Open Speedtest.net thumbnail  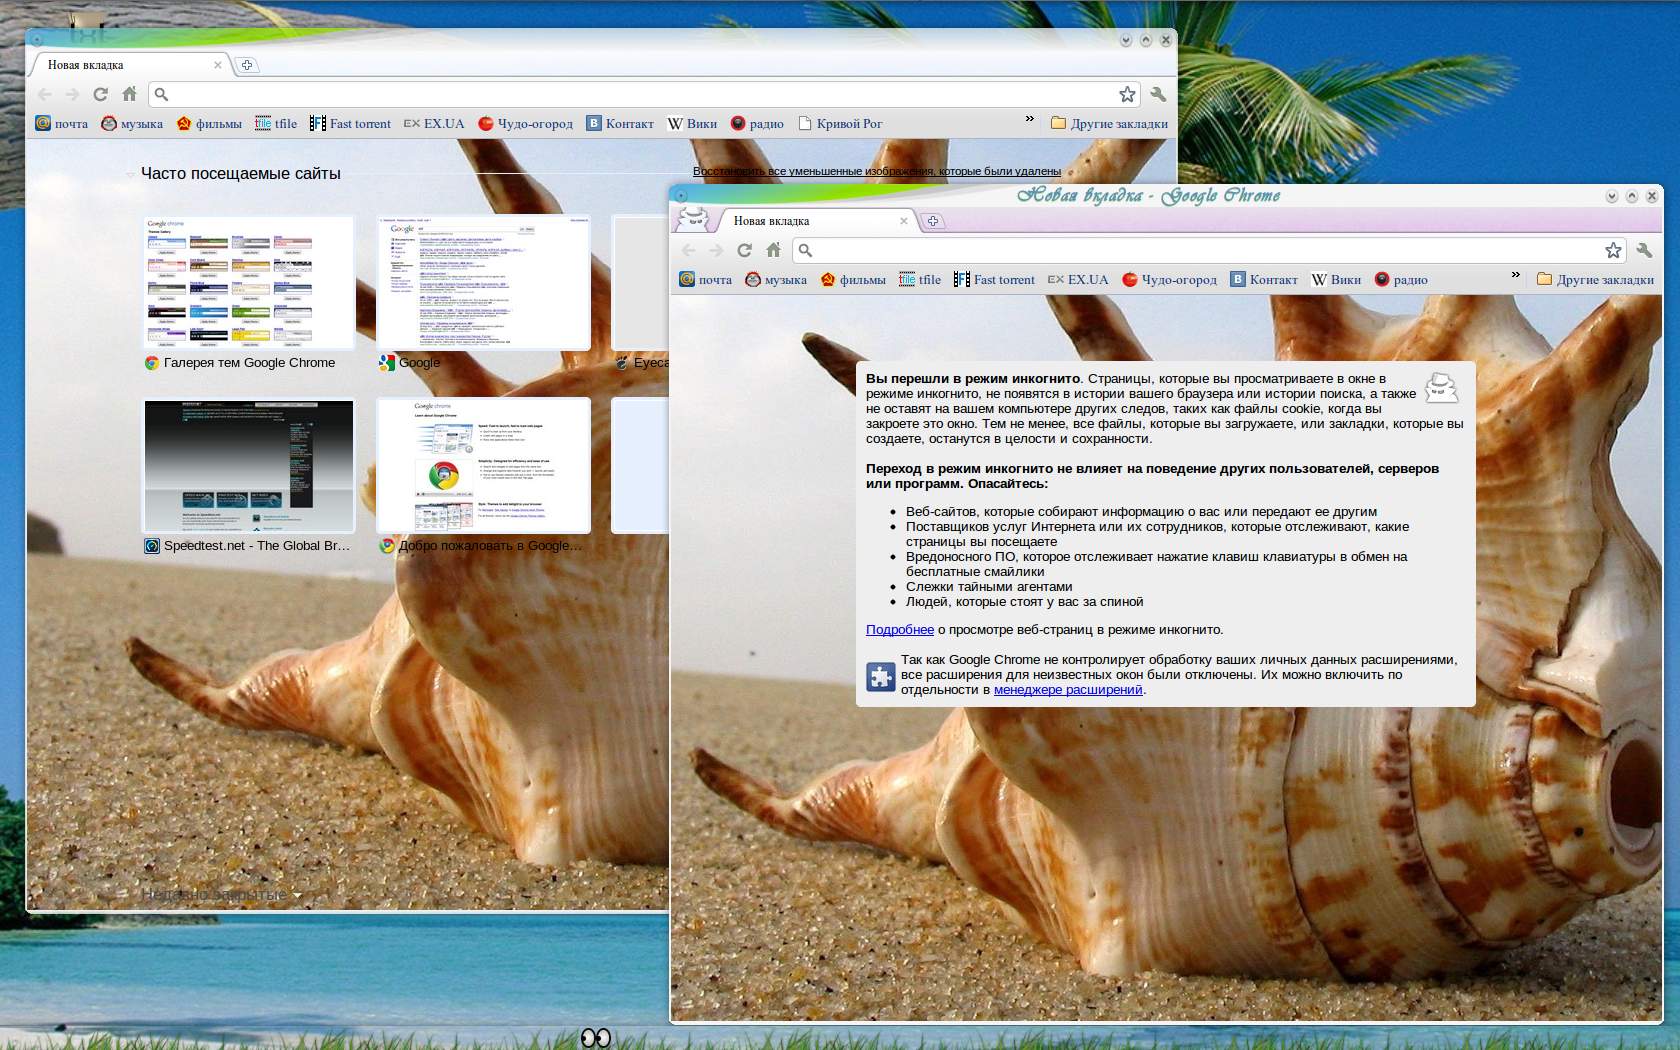click(x=249, y=466)
